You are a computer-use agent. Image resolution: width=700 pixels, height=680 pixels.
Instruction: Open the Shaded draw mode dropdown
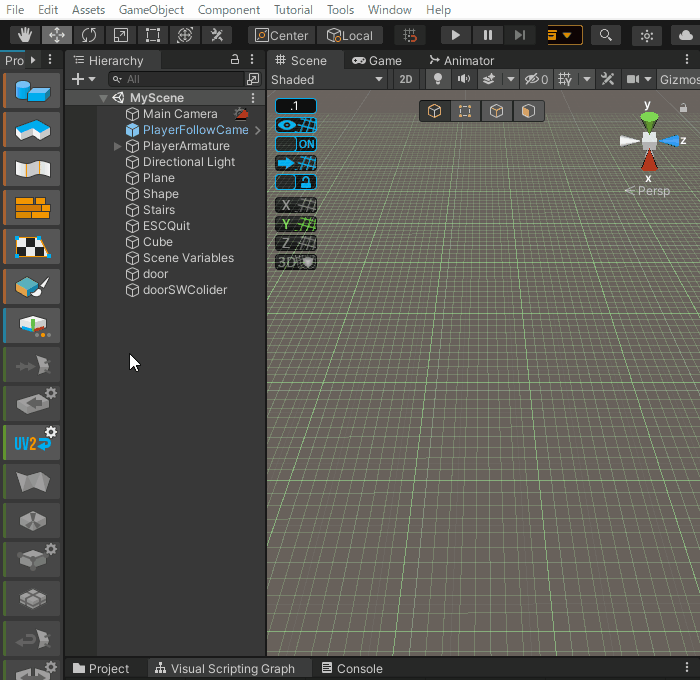327,80
